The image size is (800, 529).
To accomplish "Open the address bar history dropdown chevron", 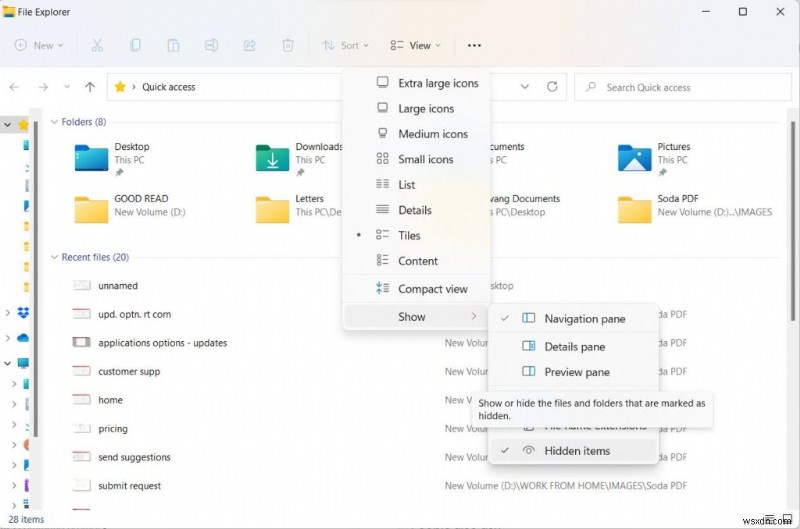I will [524, 87].
